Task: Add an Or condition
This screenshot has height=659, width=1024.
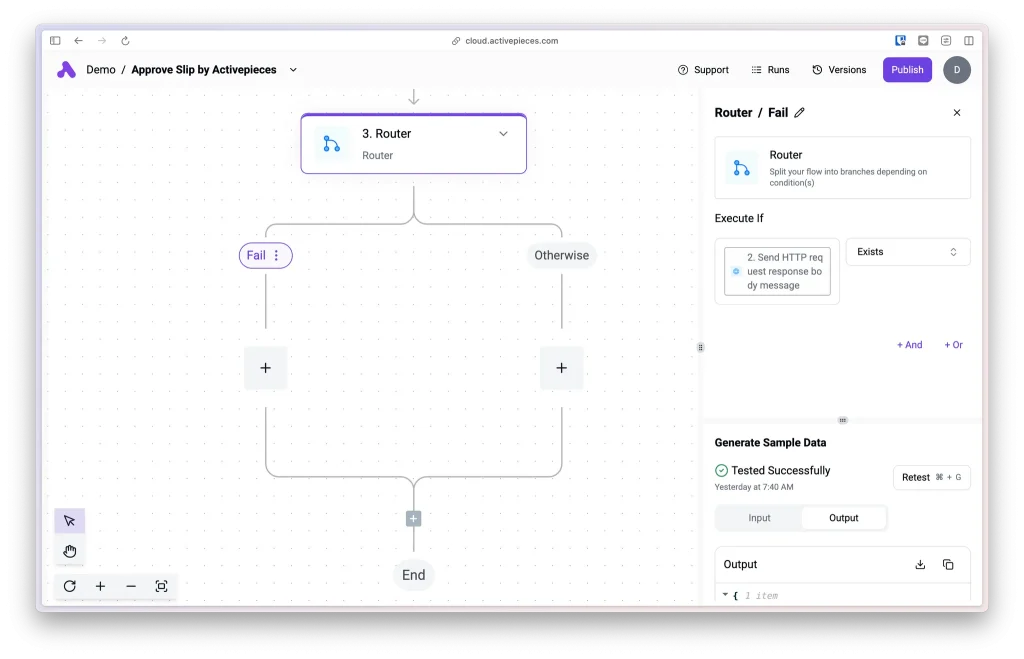Action: coord(953,345)
